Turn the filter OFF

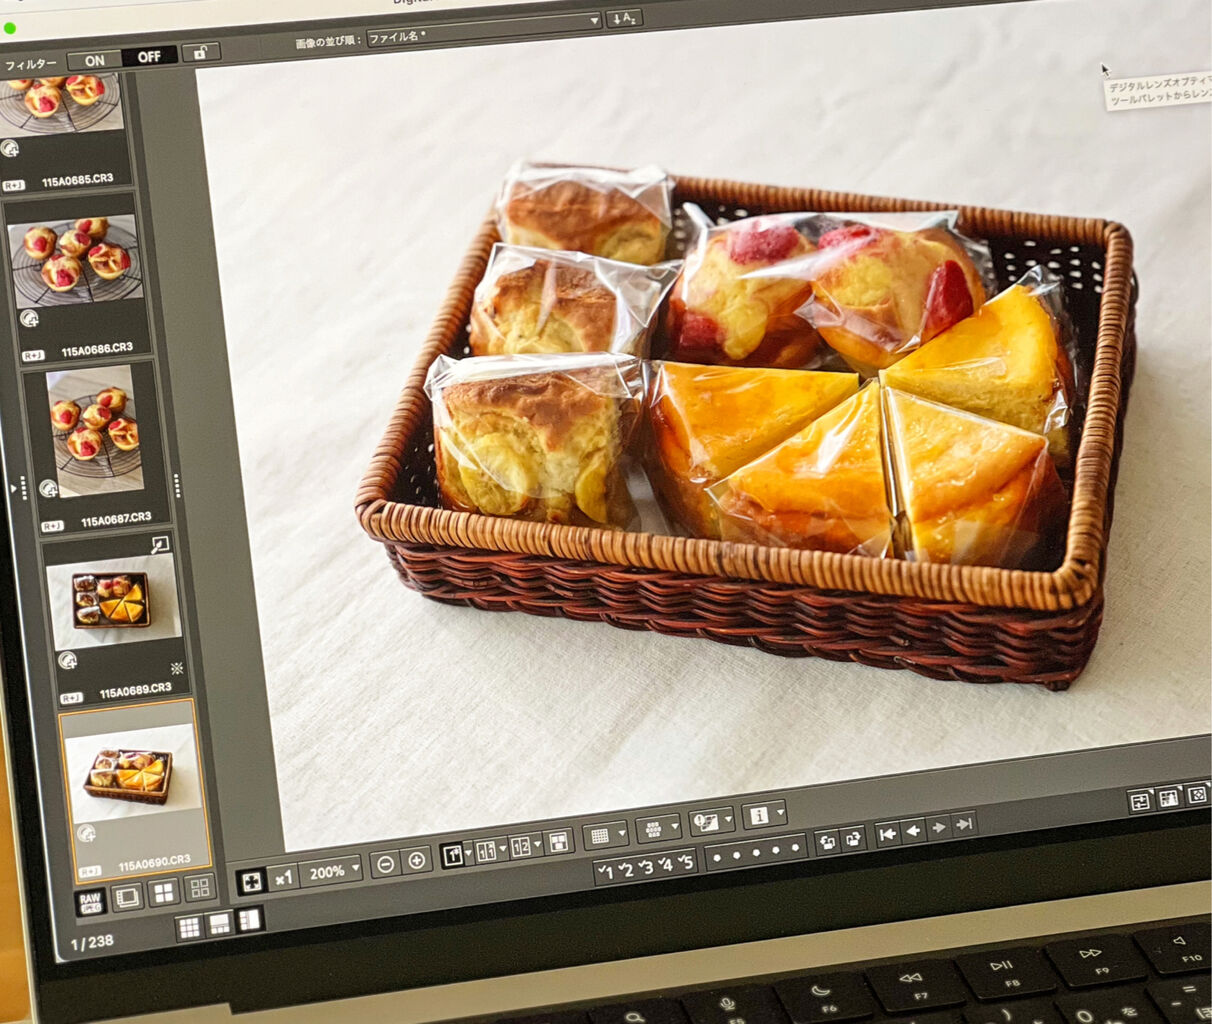coord(149,57)
